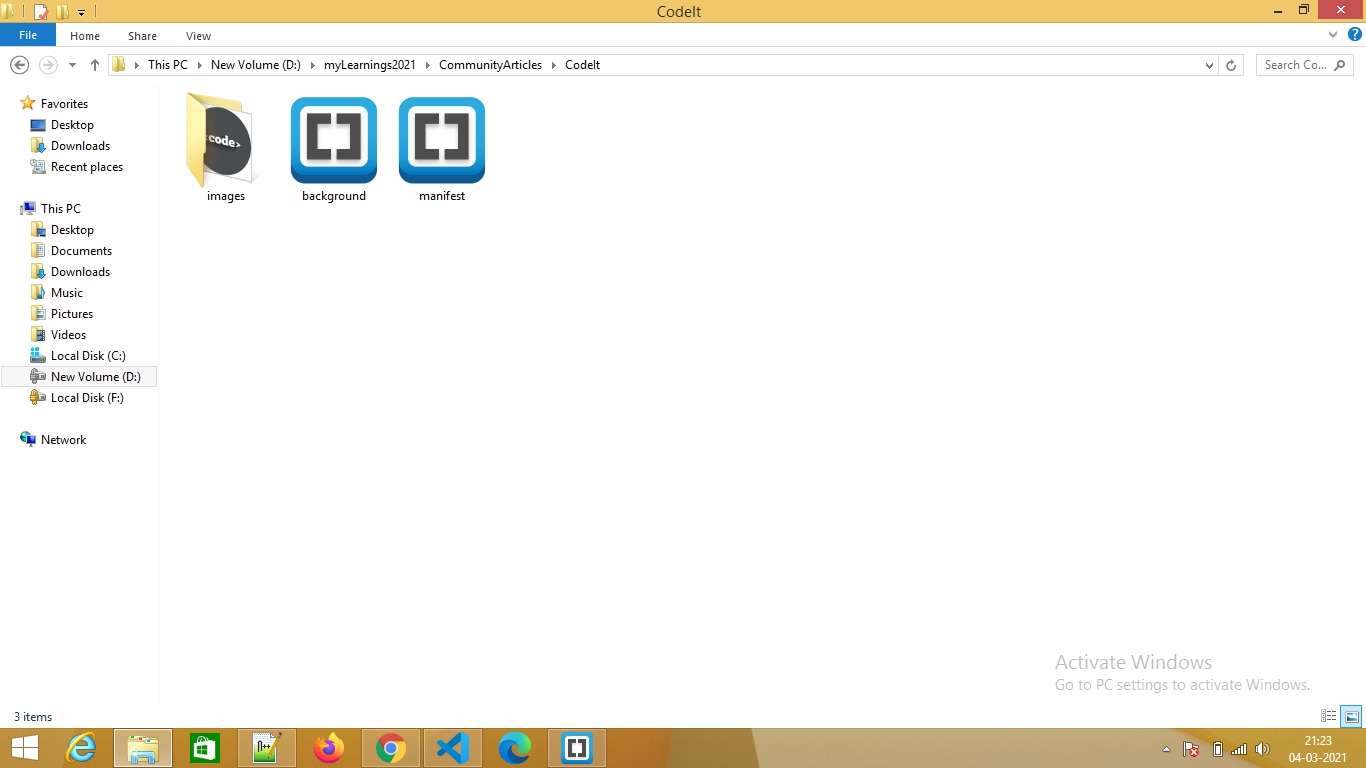
Task: Open Network in the navigation pane
Action: (63, 440)
